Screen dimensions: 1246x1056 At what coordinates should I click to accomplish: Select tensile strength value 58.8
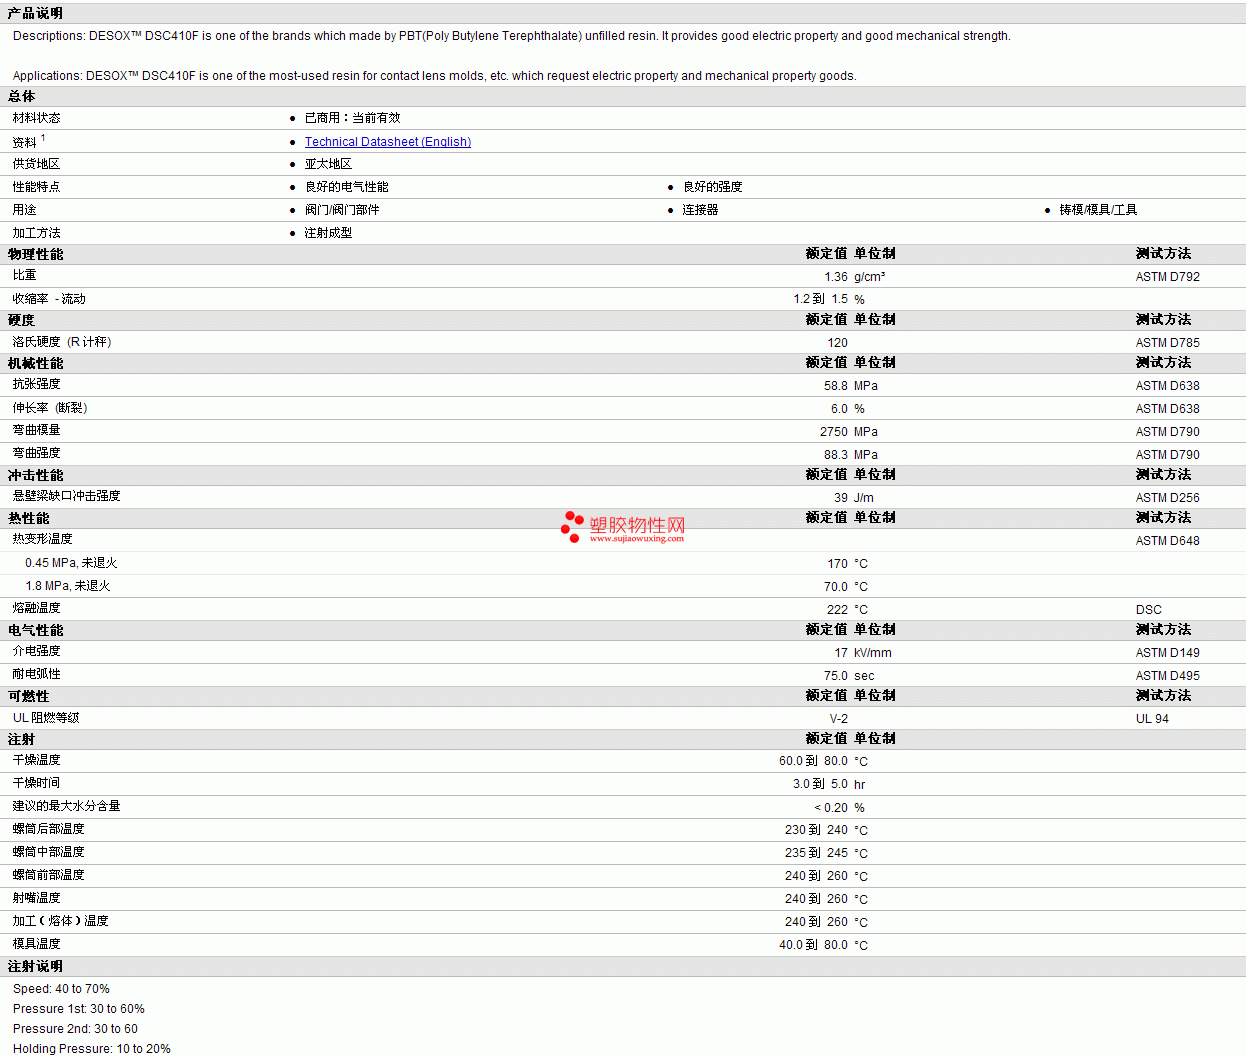[x=836, y=386]
